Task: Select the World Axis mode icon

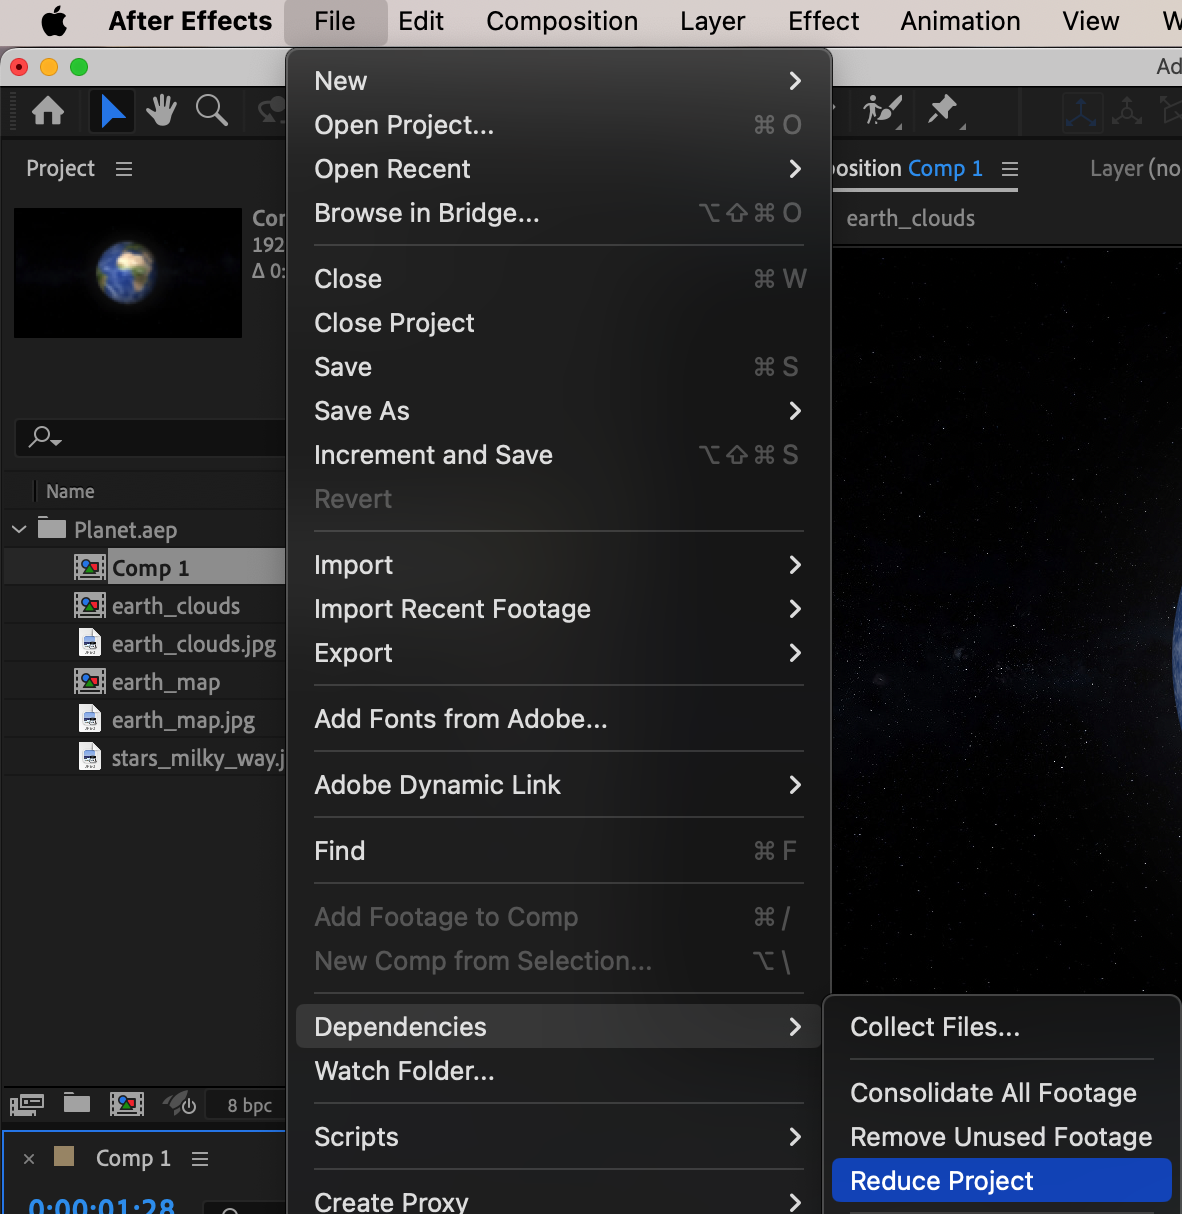Action: tap(1127, 111)
